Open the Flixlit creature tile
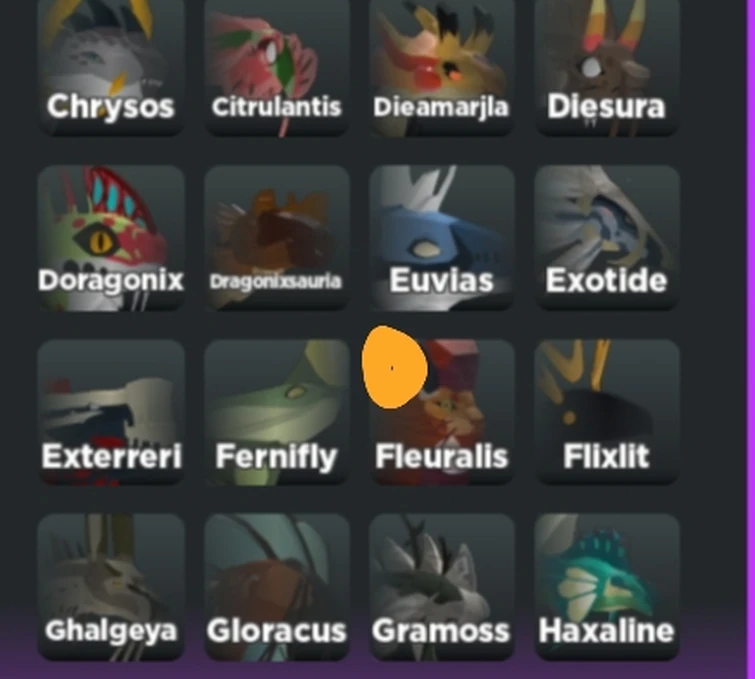The image size is (755, 679). coord(607,412)
